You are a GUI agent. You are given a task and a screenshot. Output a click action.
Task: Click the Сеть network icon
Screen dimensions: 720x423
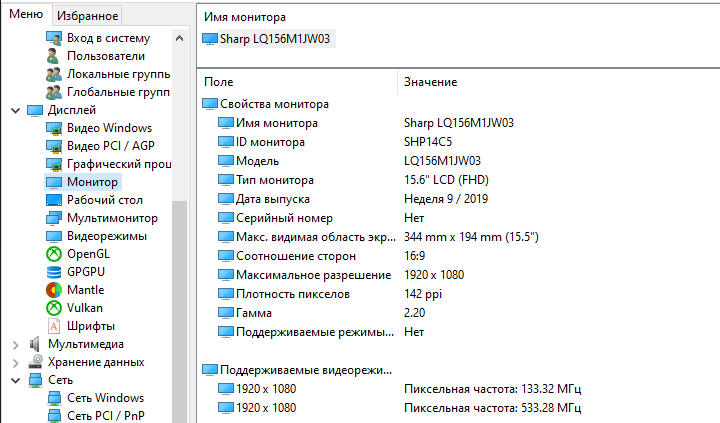(35, 380)
